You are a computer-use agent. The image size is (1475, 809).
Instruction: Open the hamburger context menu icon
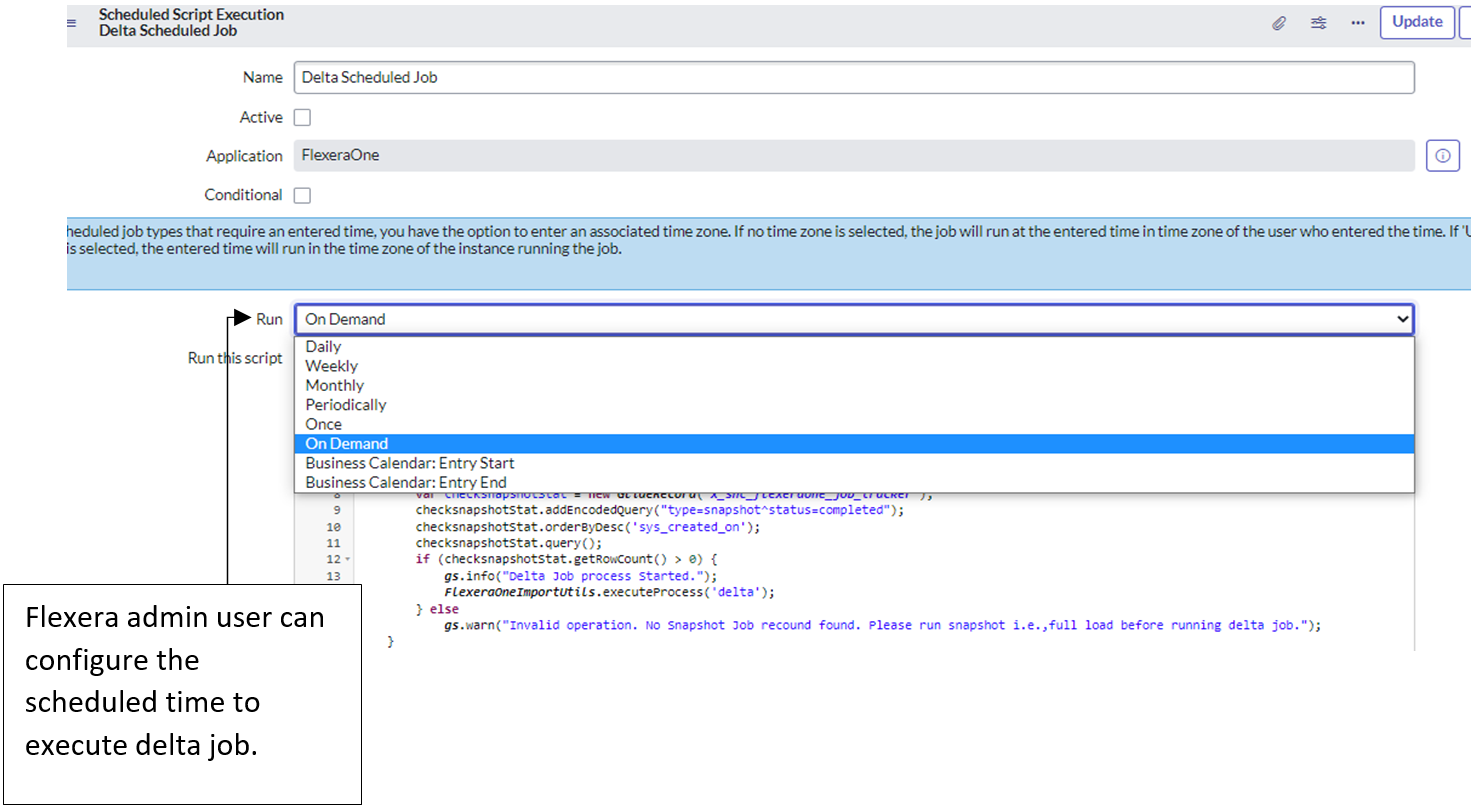pyautogui.click(x=72, y=23)
